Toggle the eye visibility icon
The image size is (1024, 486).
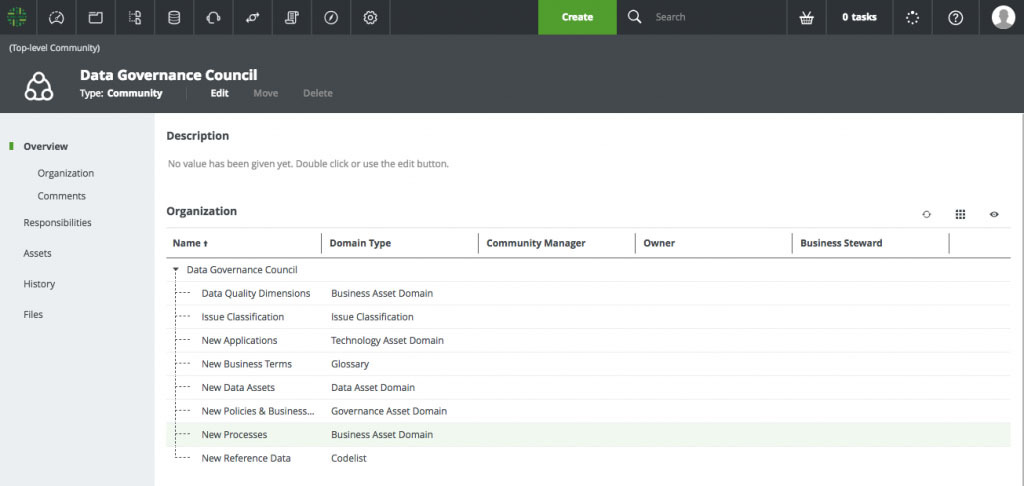click(994, 214)
